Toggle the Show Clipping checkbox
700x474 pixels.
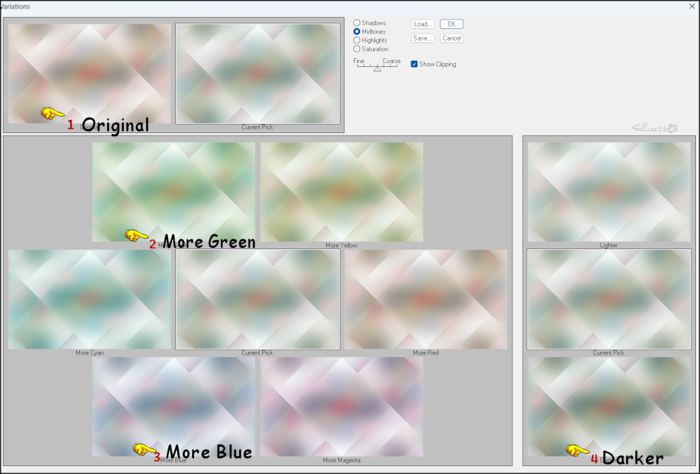414,64
